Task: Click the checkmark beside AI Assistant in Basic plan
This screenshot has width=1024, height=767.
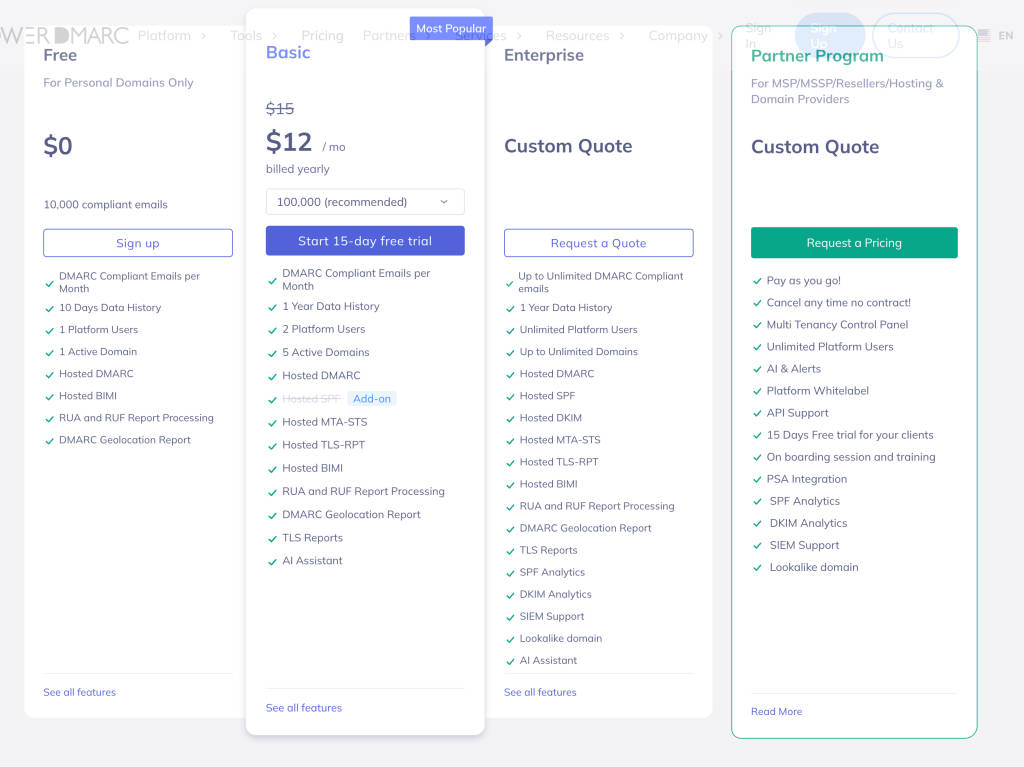Action: [x=272, y=560]
